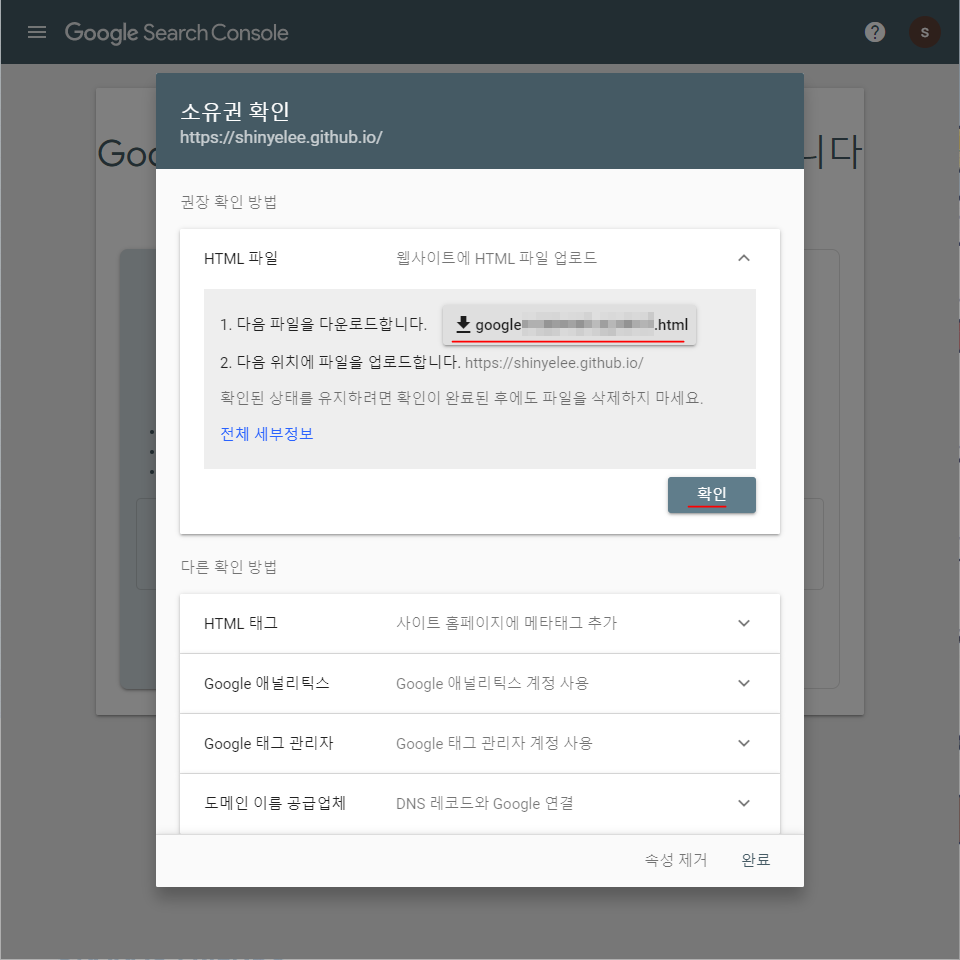Viewport: 960px width, 960px height.
Task: Click the upload location URL in step 2
Action: (x=554, y=363)
